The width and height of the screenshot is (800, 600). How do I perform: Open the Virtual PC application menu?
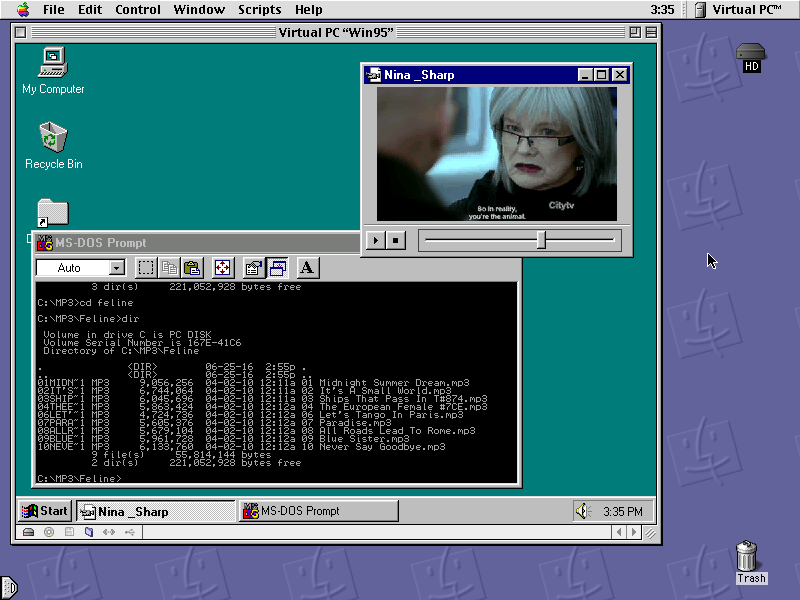[738, 9]
